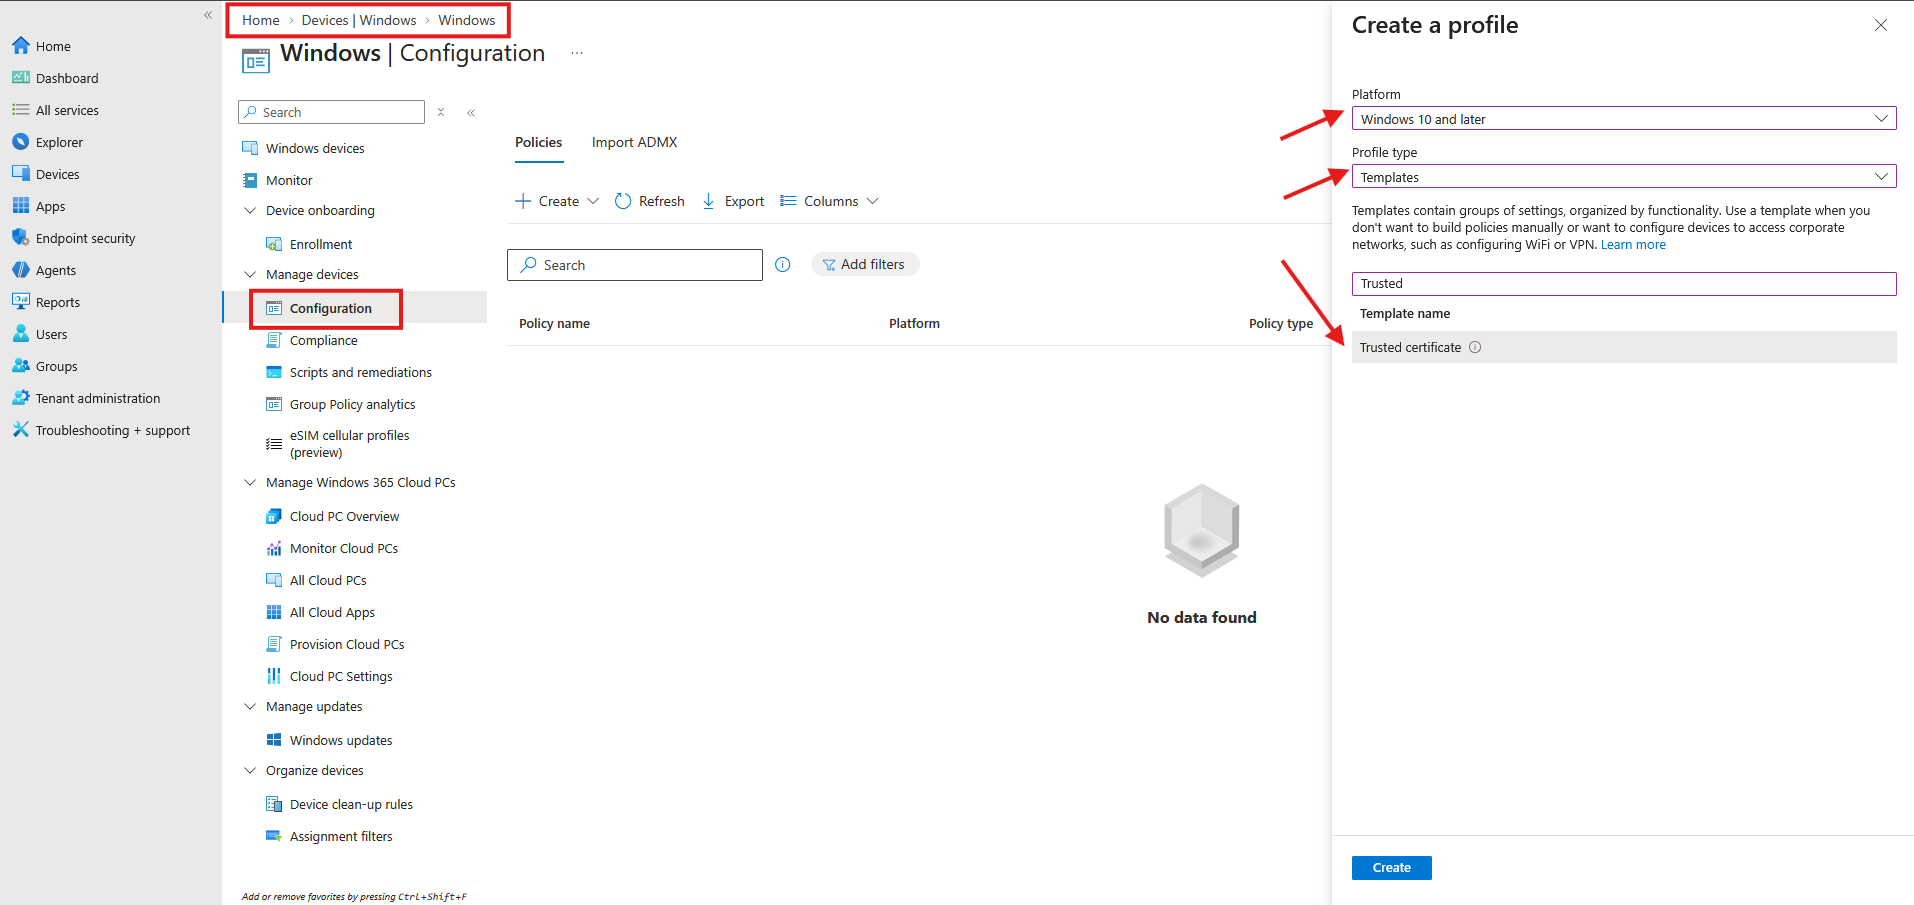Click Export in the toolbar

(x=733, y=201)
